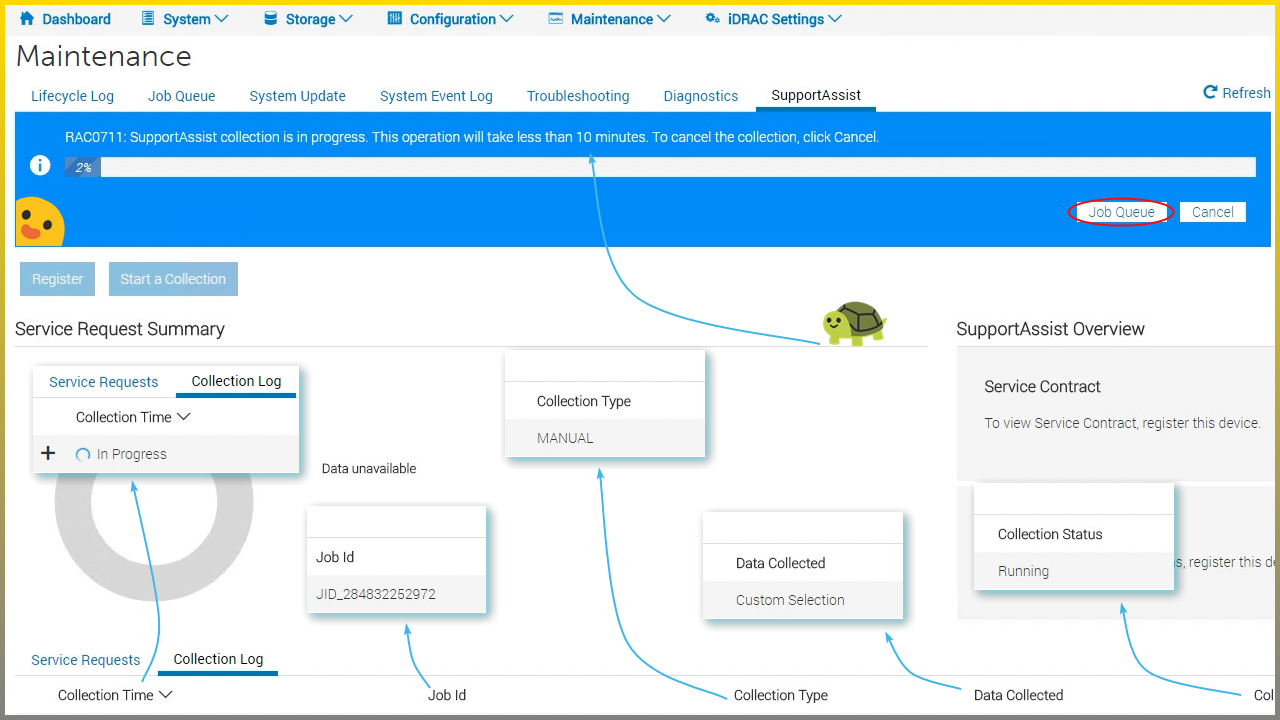Expand the Configuration dropdown chevron

pyautogui.click(x=506, y=19)
